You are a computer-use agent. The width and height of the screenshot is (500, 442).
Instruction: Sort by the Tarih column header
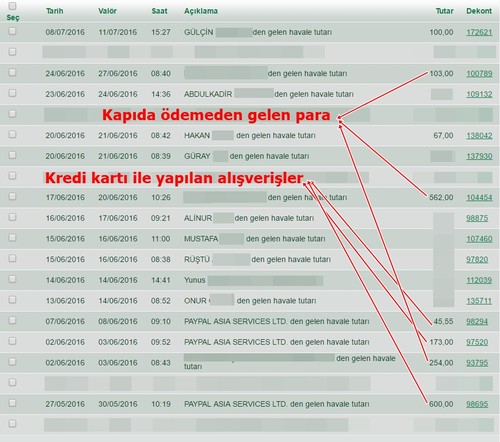(54, 11)
